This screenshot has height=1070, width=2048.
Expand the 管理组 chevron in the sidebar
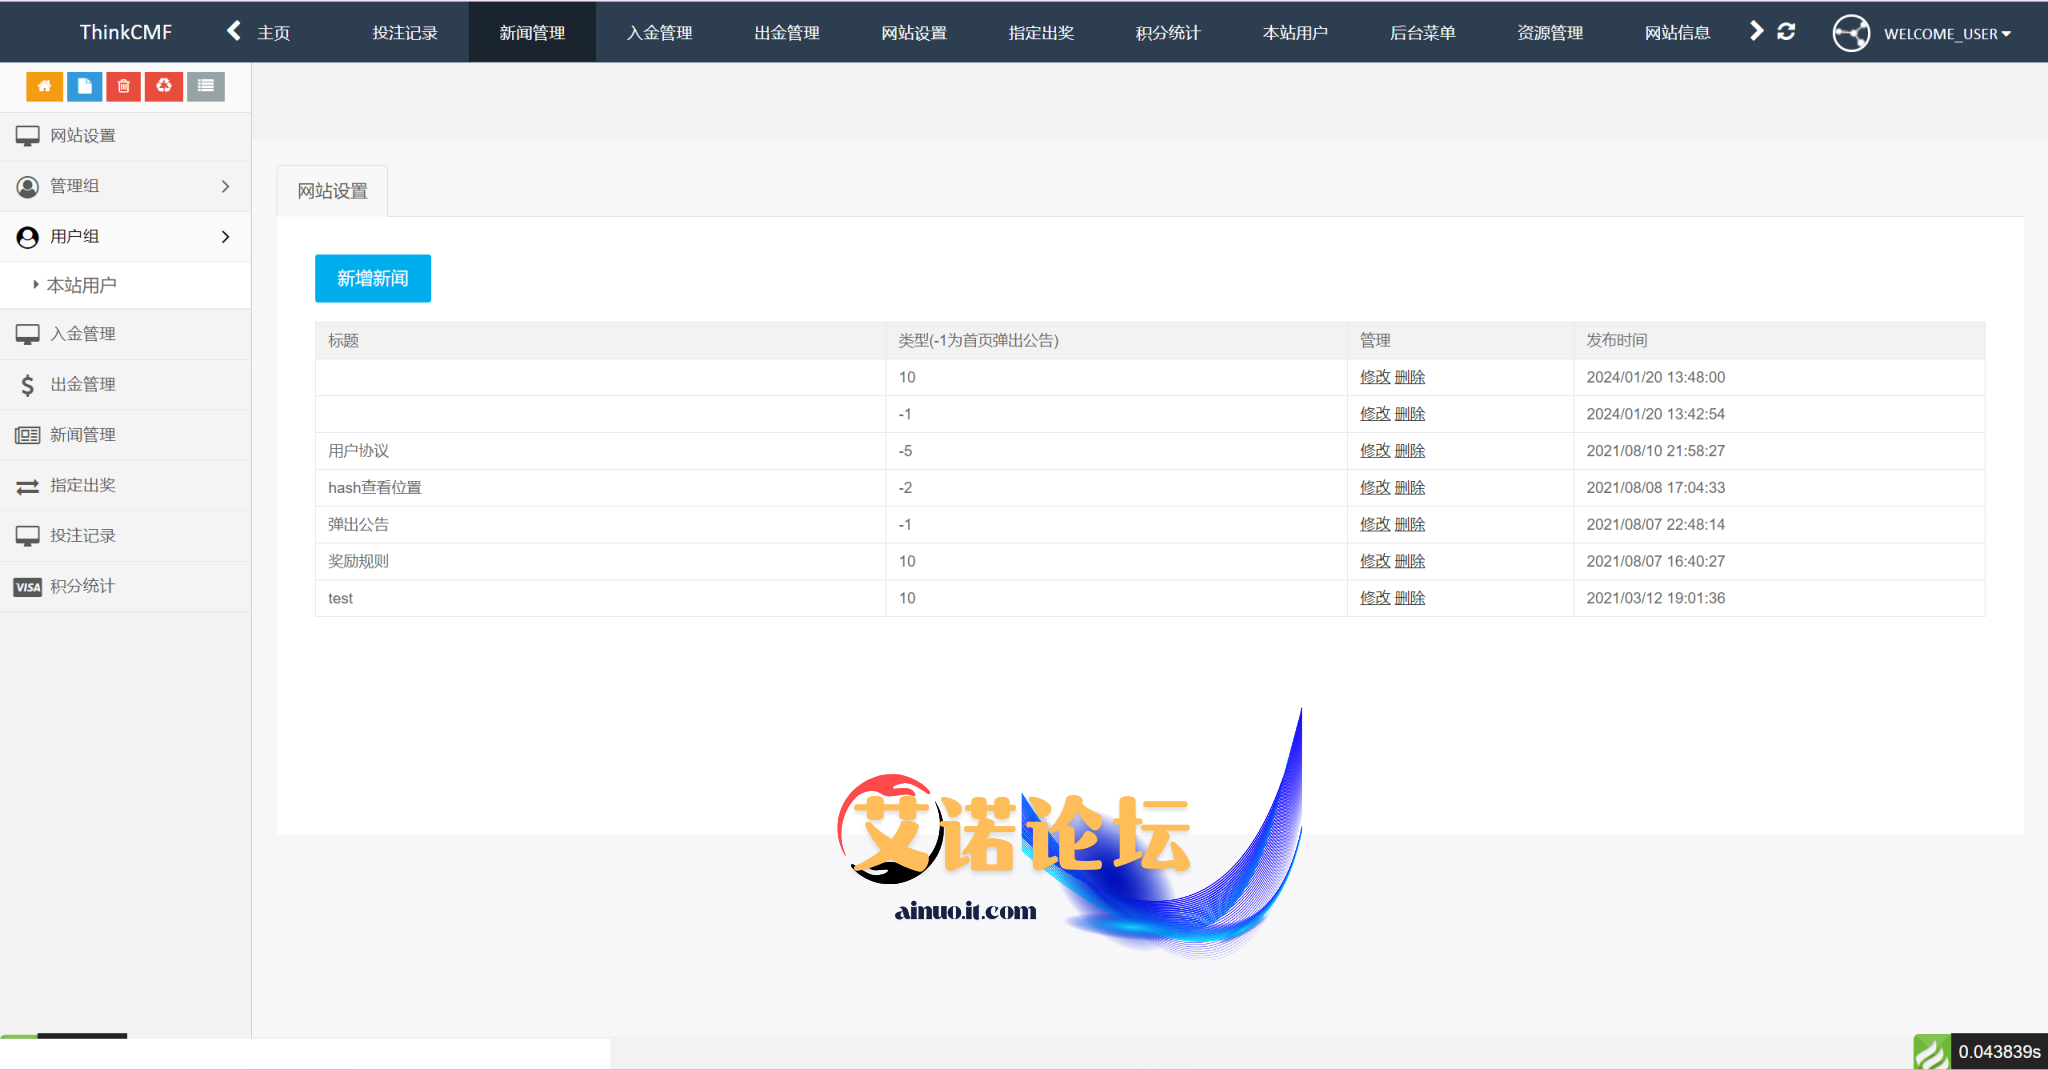pyautogui.click(x=225, y=186)
